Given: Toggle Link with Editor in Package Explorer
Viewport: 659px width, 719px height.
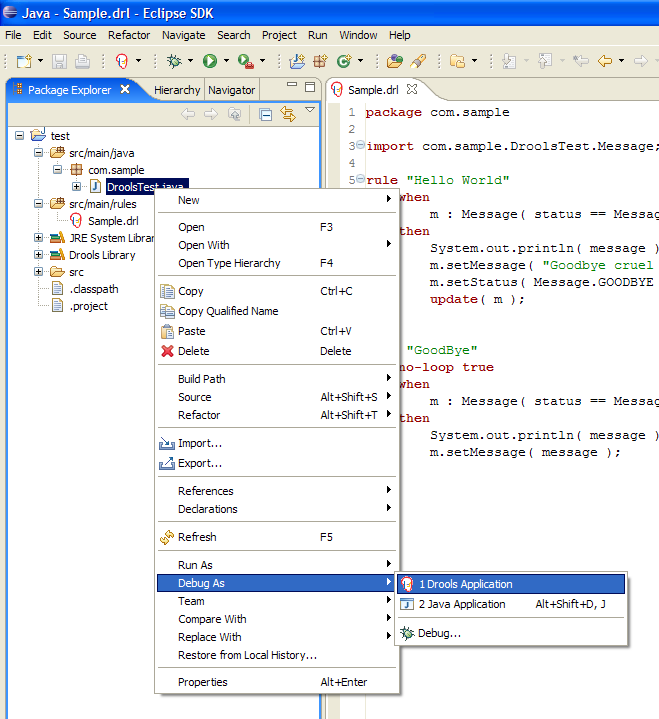Looking at the screenshot, I should click(x=288, y=114).
